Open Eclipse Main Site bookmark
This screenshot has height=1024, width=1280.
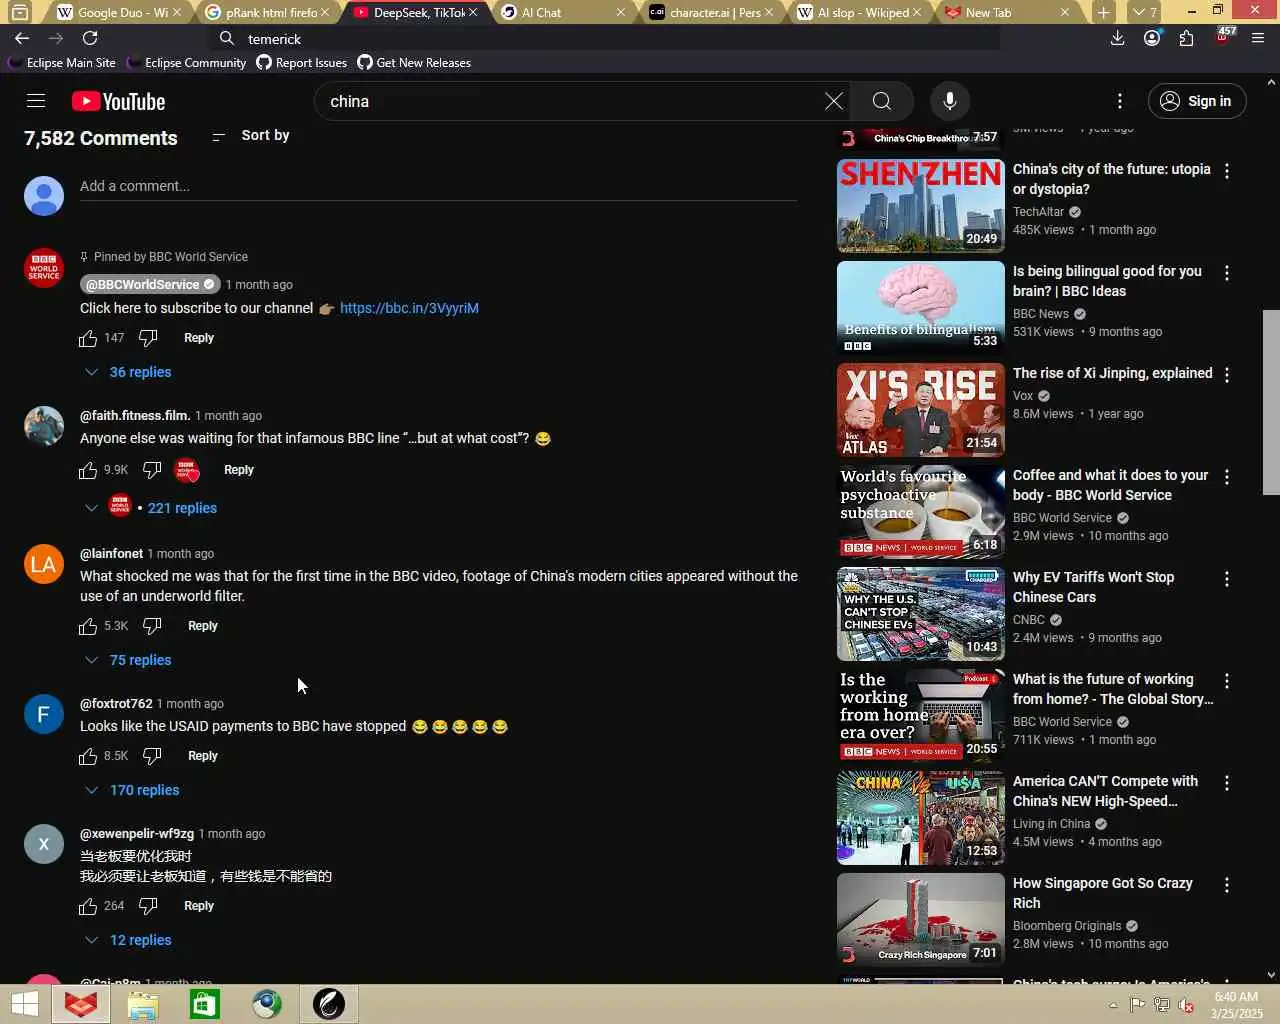62,62
